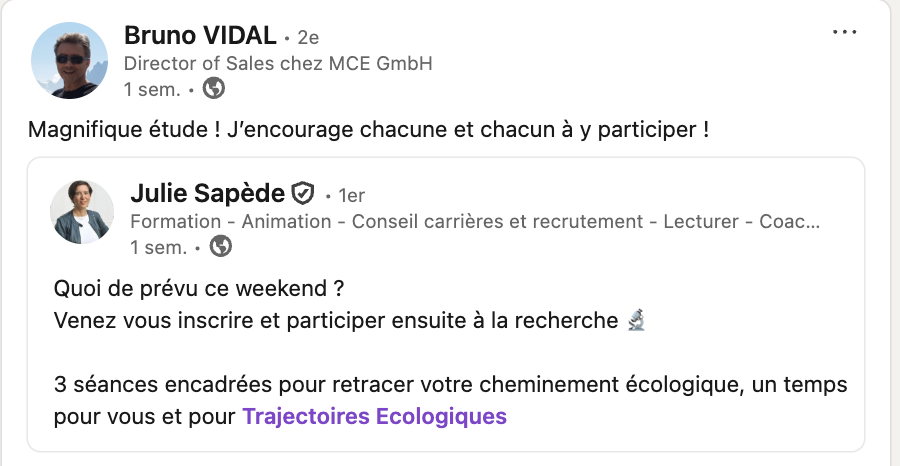Screen dimensions: 900x466
Task: Click Bruno's post timestamp "1 sem."
Action: (152, 89)
